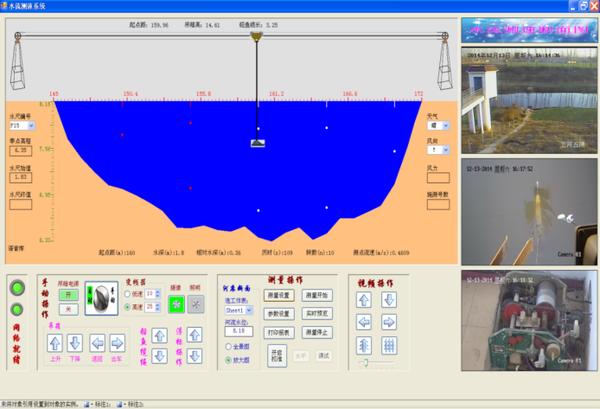Screen dimensions: 600x409
Task: Open the Sheet1 worksheet dropdown
Action: pyautogui.click(x=249, y=310)
